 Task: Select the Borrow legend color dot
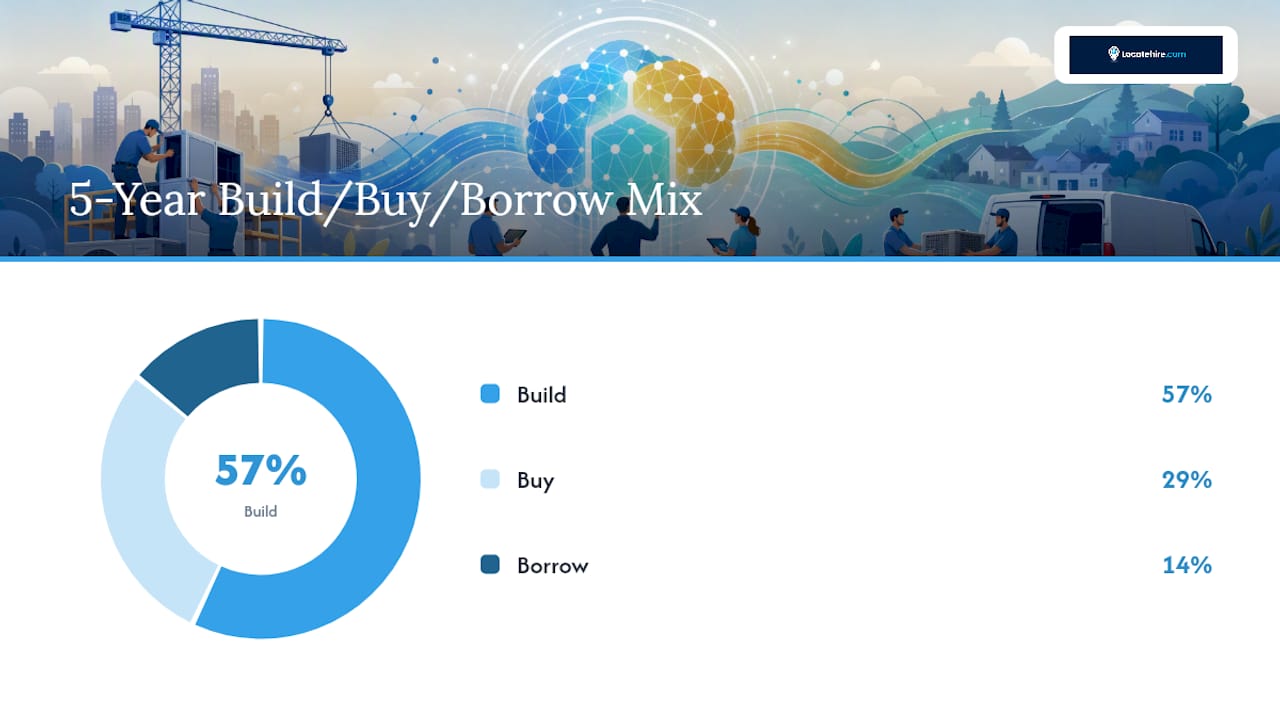(490, 565)
